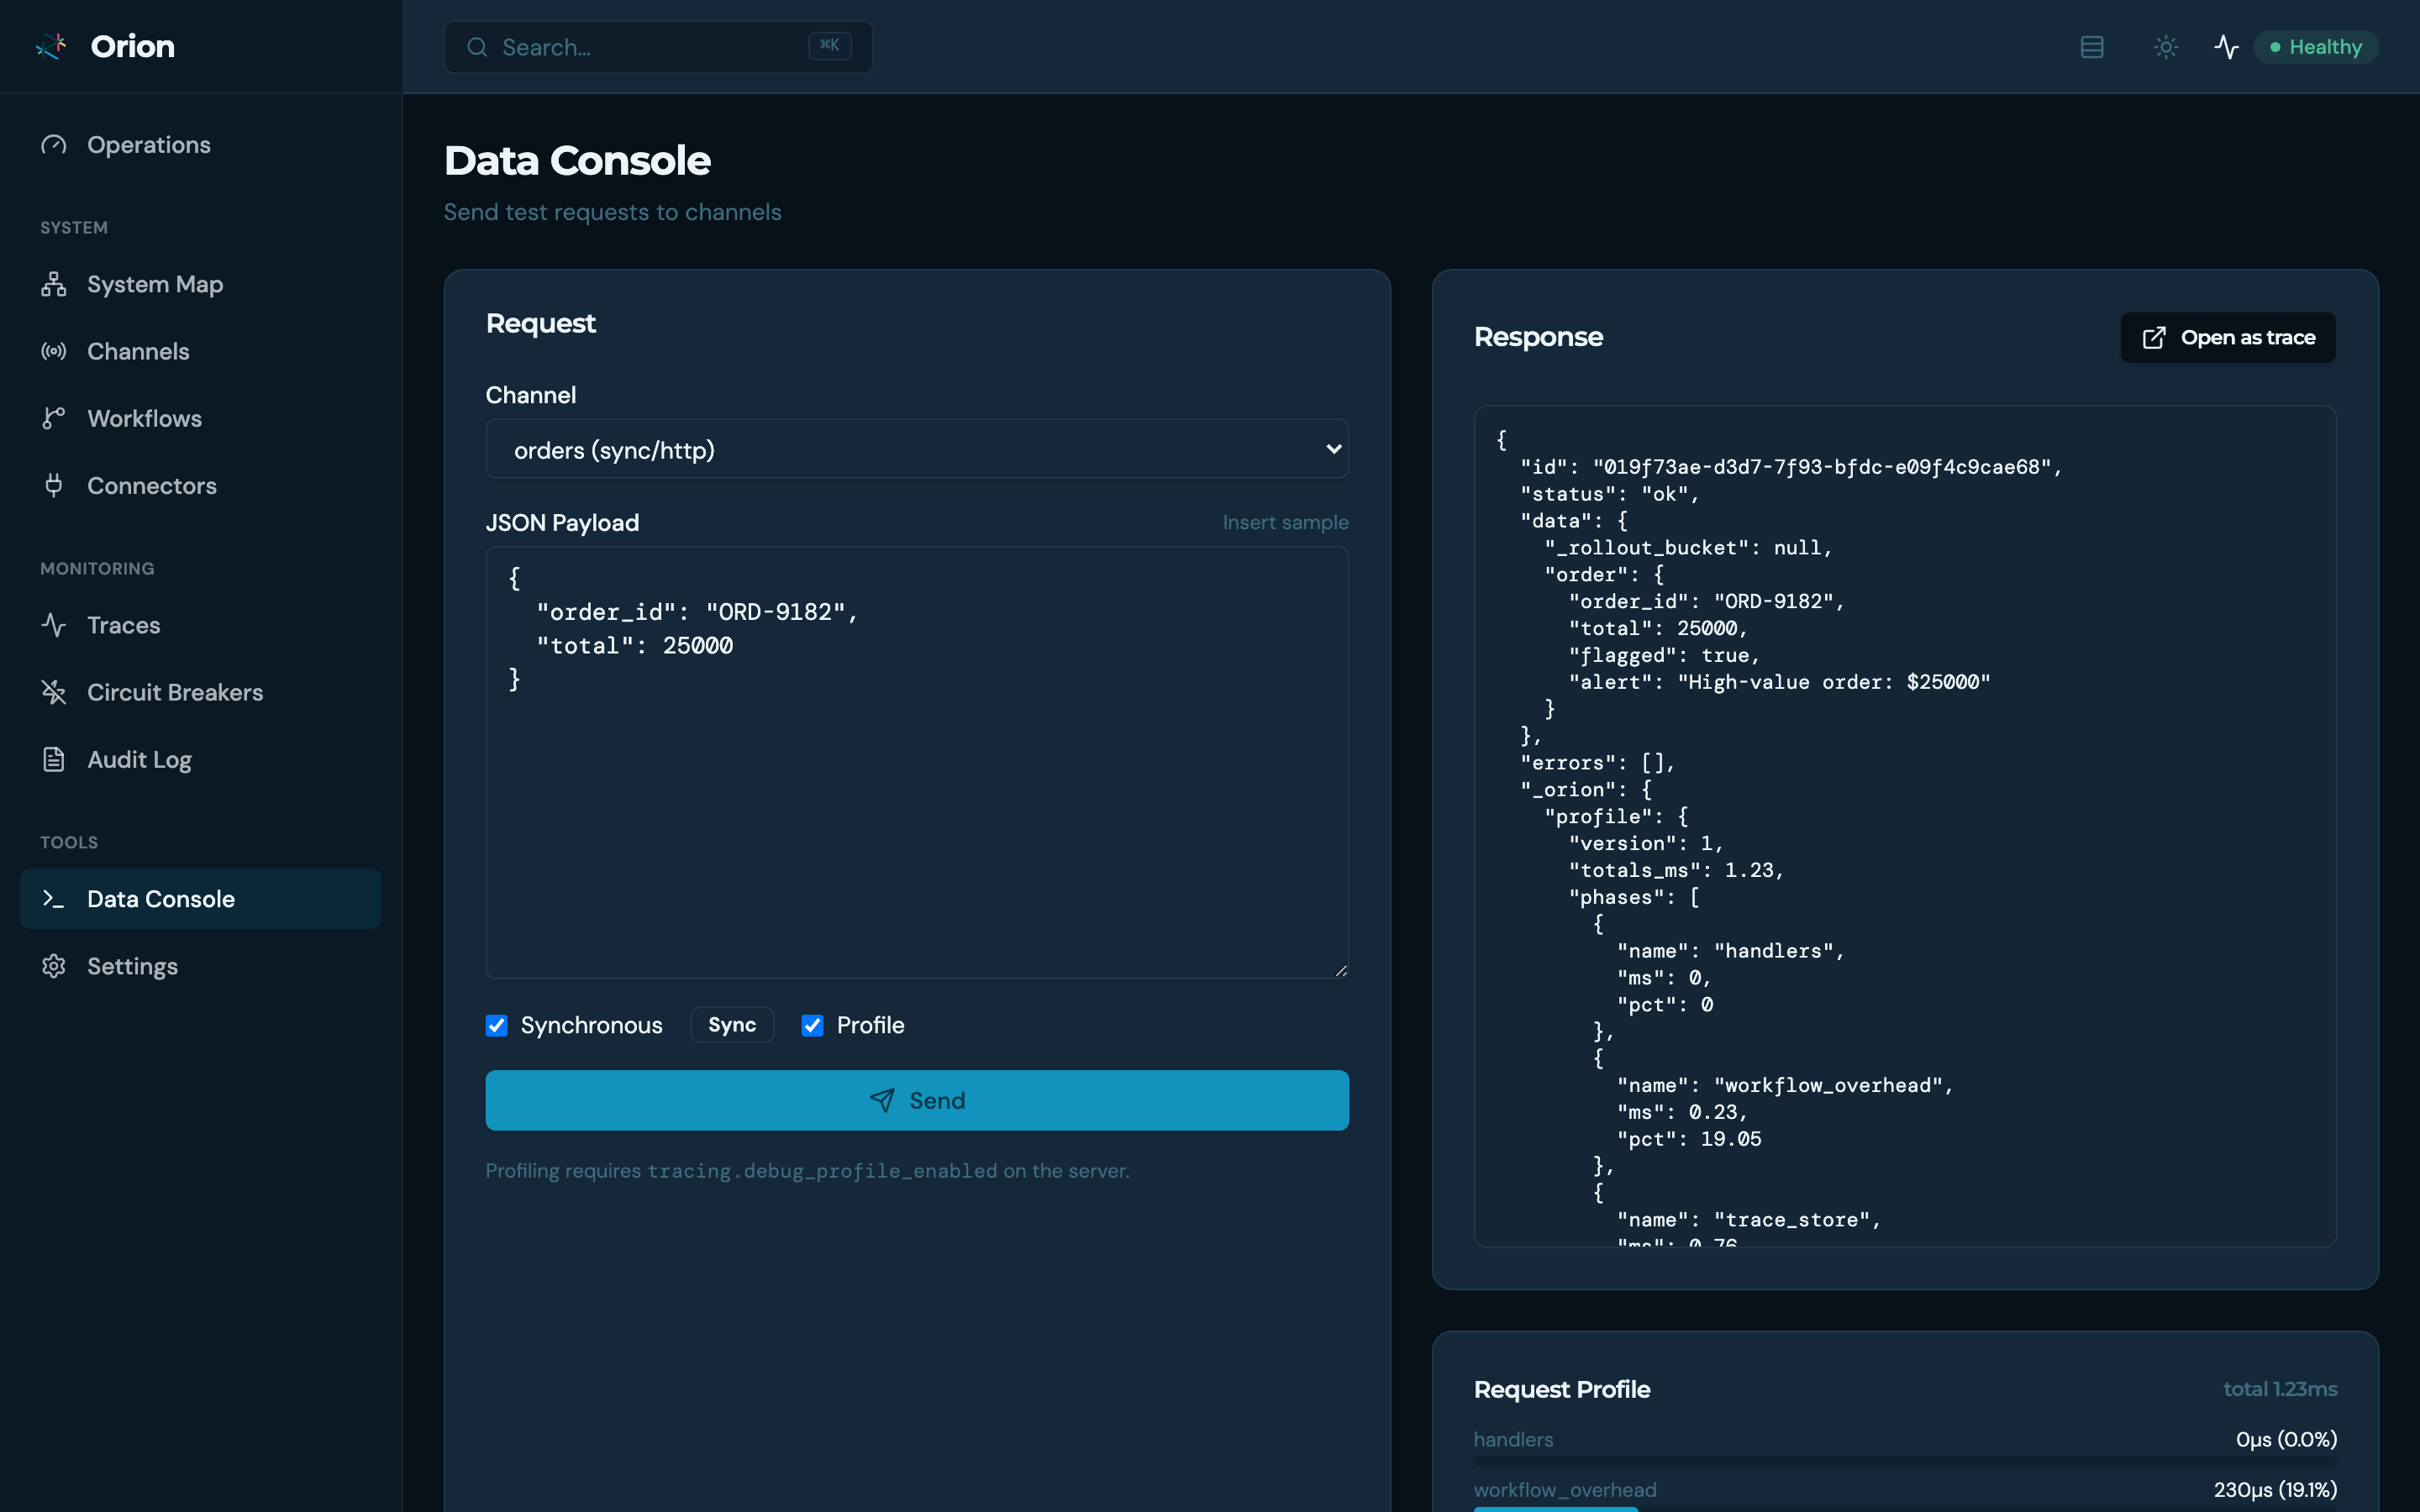Screen dimensions: 2420x1512
Task: Open Circuit Breakers page
Action: (x=200, y=692)
